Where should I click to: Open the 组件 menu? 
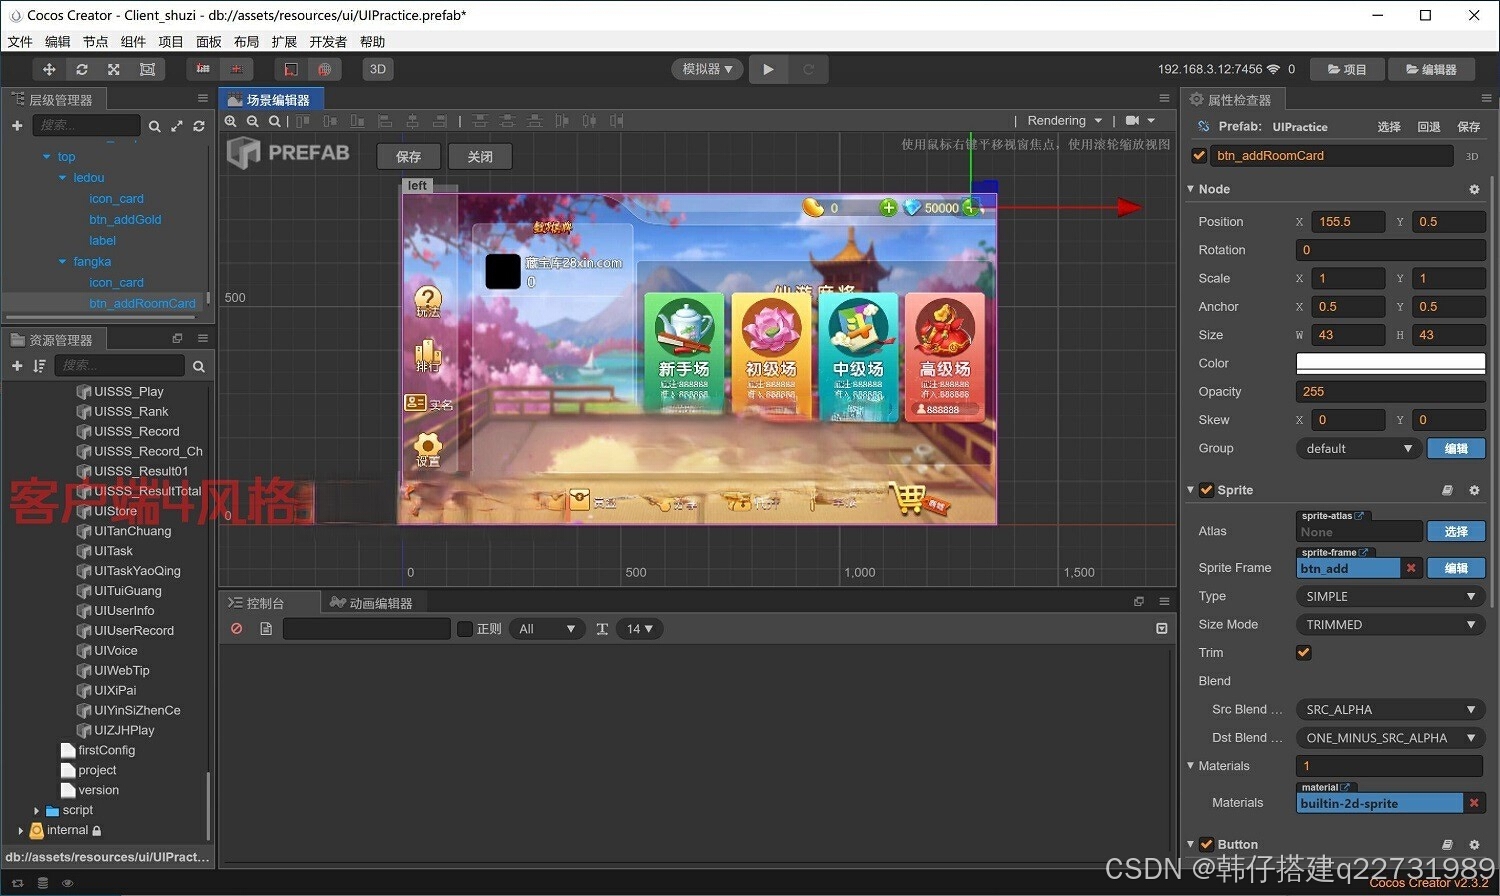(133, 42)
